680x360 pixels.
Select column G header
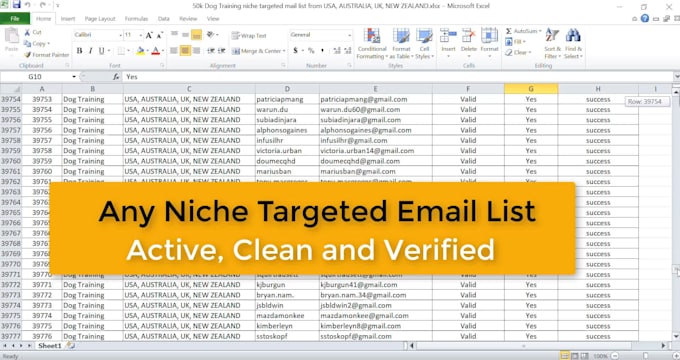[x=531, y=88]
